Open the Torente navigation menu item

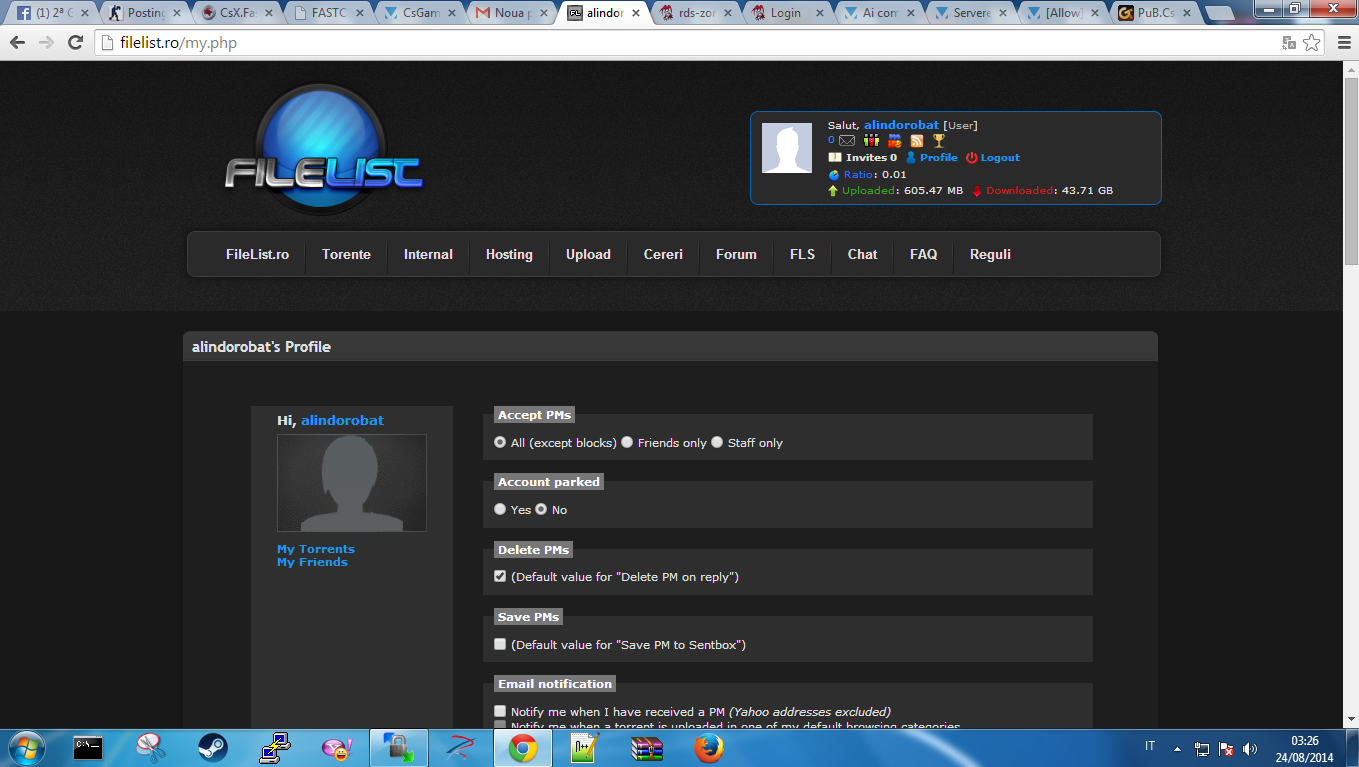pyautogui.click(x=346, y=254)
